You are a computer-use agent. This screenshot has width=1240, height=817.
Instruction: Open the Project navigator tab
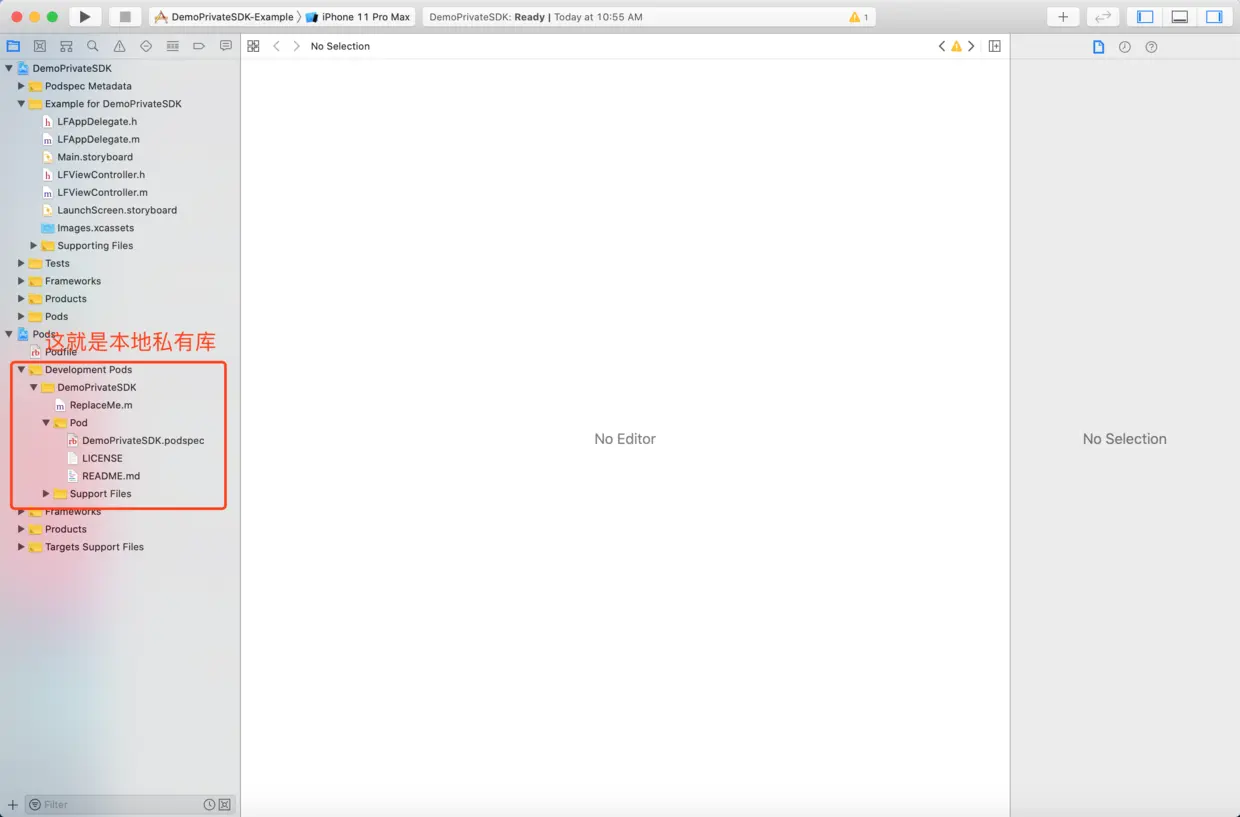coord(13,46)
